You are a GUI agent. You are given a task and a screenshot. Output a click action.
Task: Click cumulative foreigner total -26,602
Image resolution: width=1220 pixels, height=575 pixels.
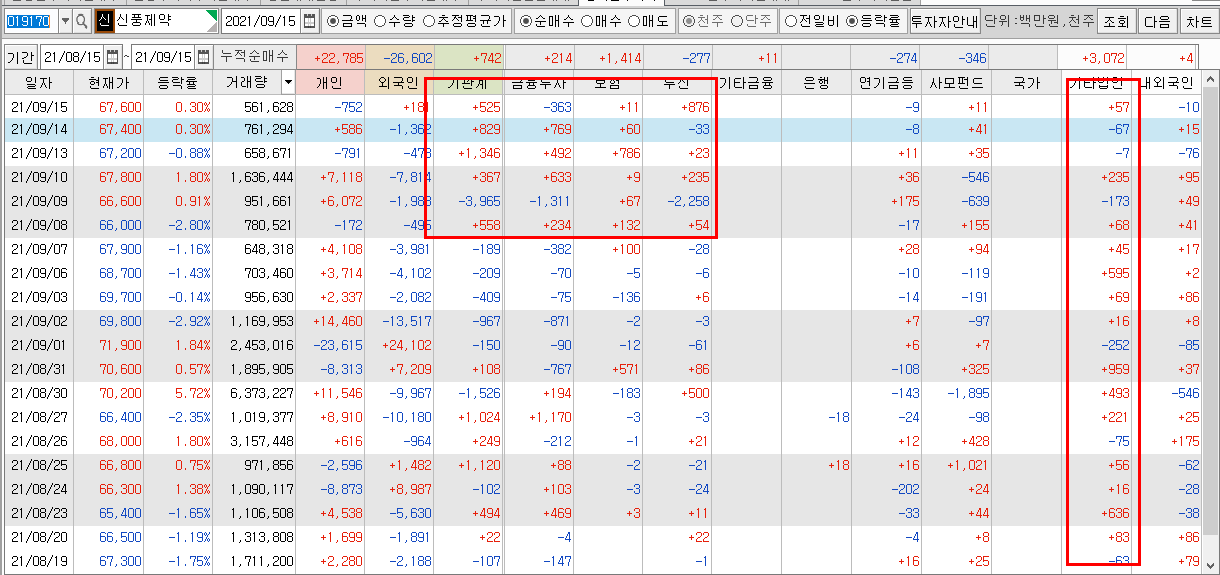399,58
